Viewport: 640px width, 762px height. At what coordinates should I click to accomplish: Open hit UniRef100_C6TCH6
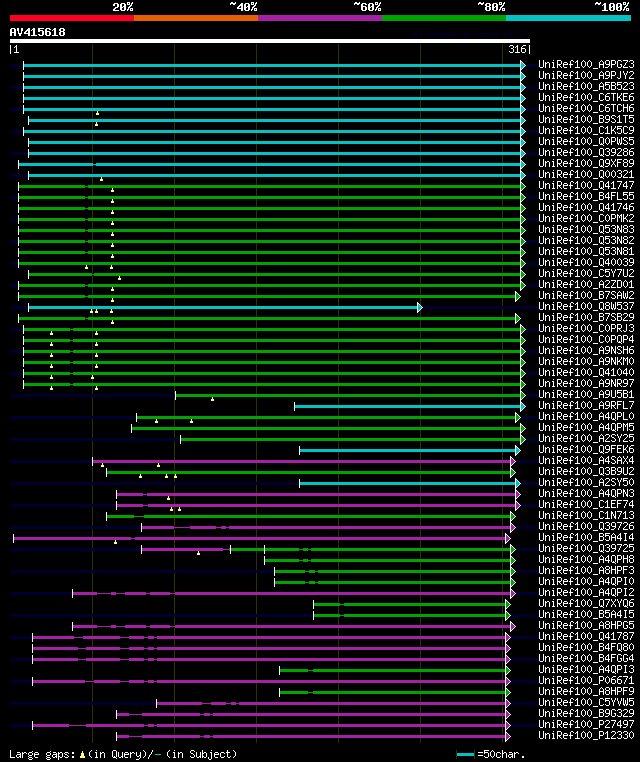pyautogui.click(x=586, y=108)
